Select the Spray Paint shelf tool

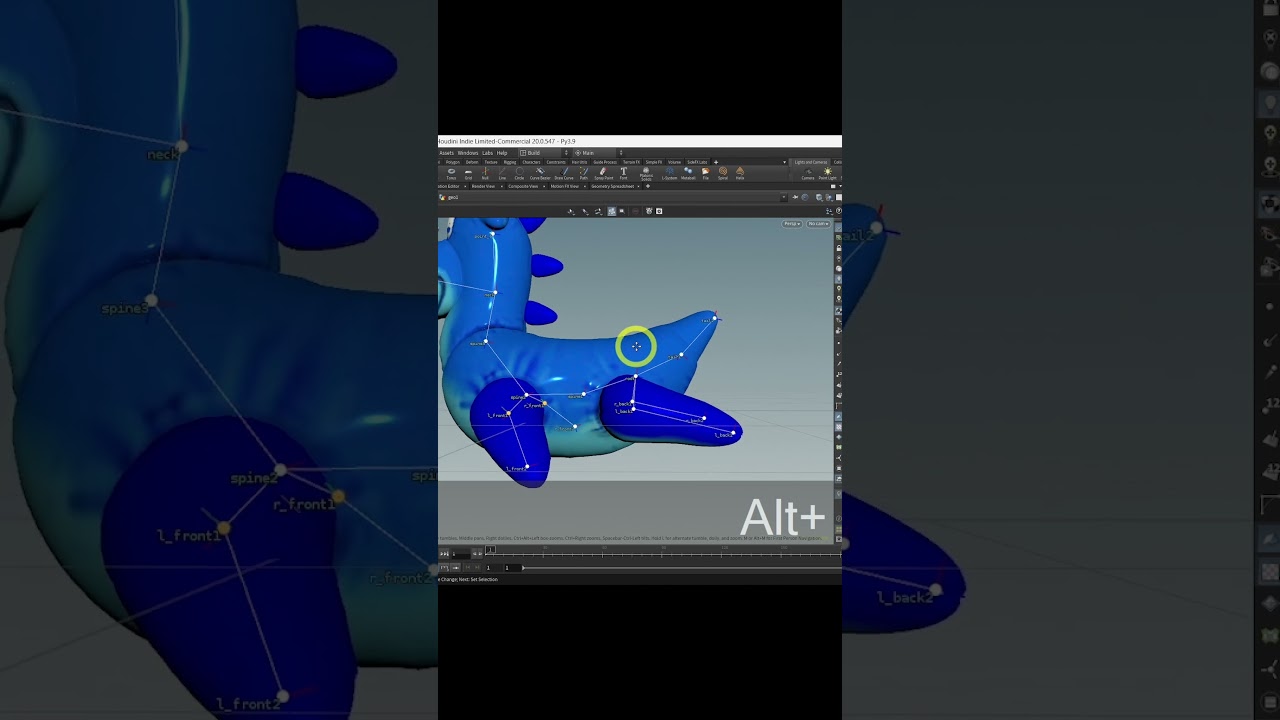pos(604,174)
